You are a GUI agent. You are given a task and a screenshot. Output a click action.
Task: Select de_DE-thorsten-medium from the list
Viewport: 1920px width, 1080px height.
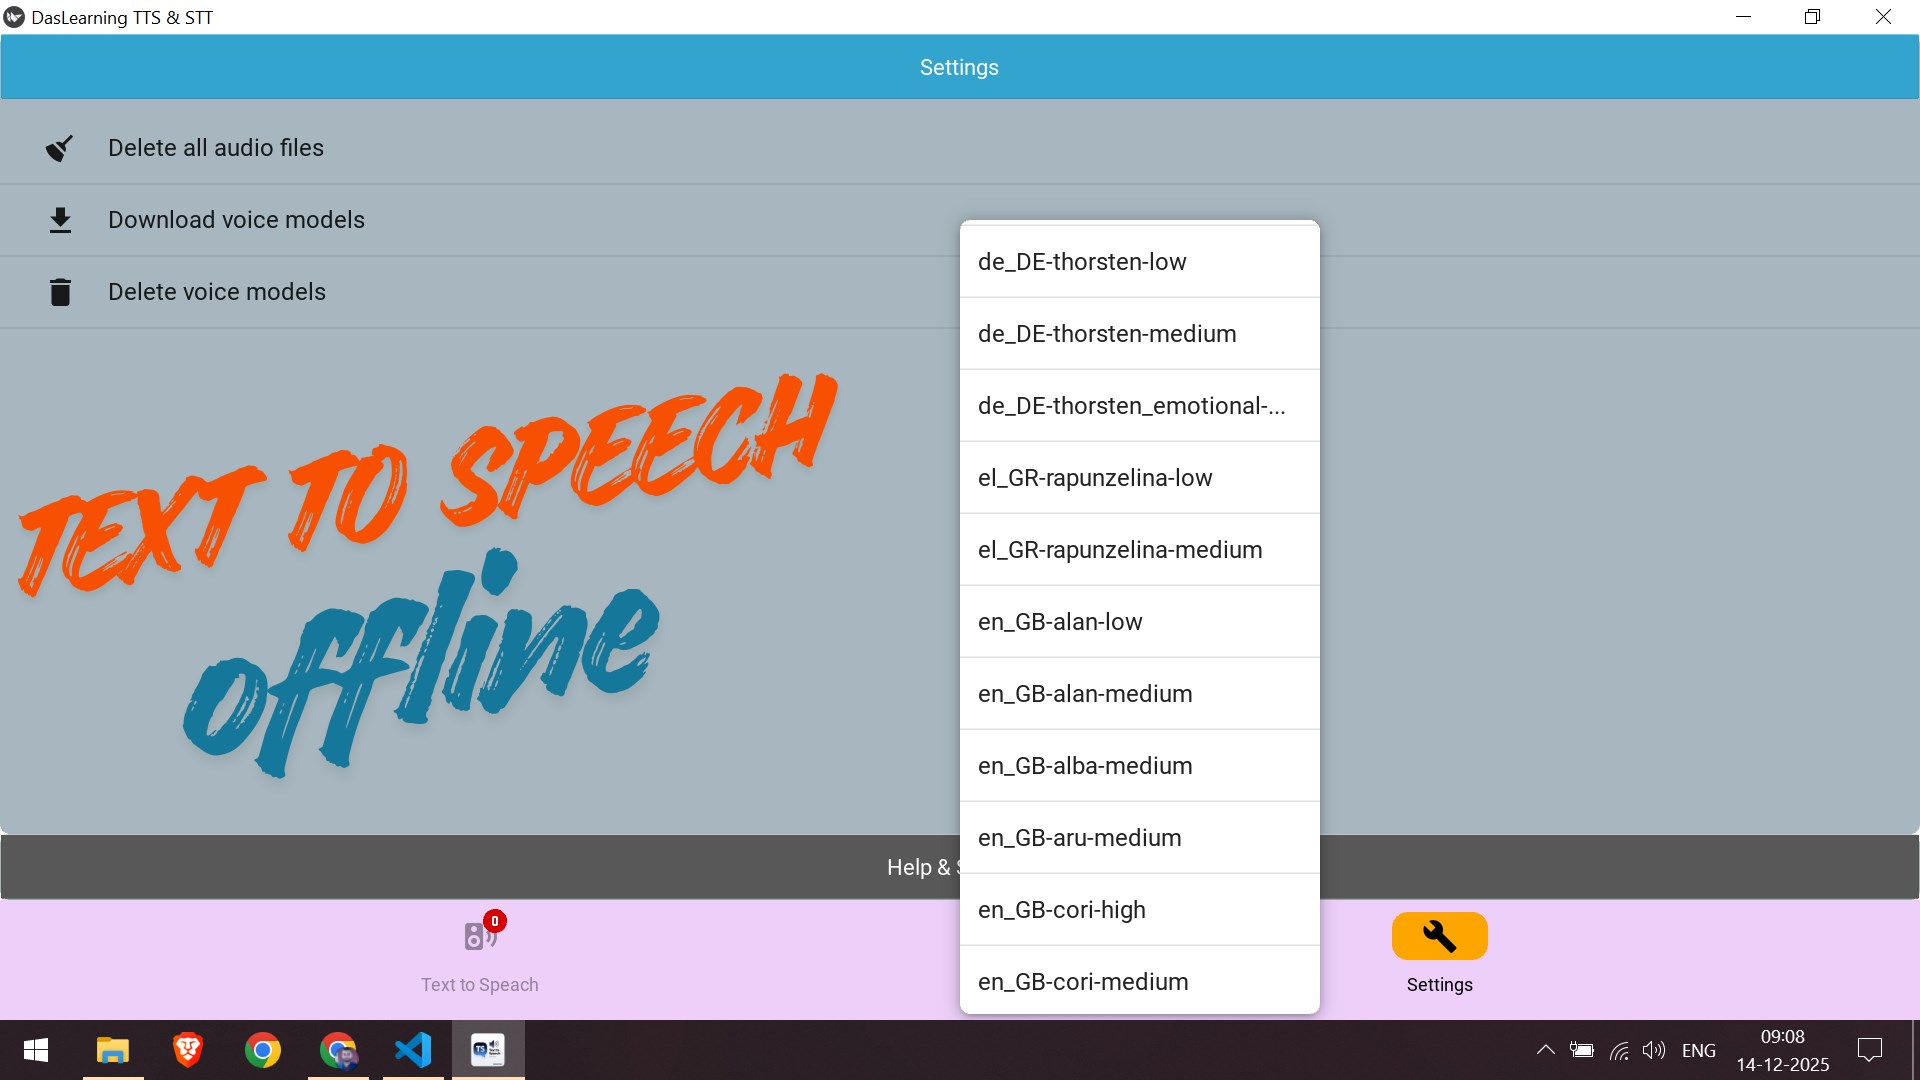click(x=1138, y=334)
